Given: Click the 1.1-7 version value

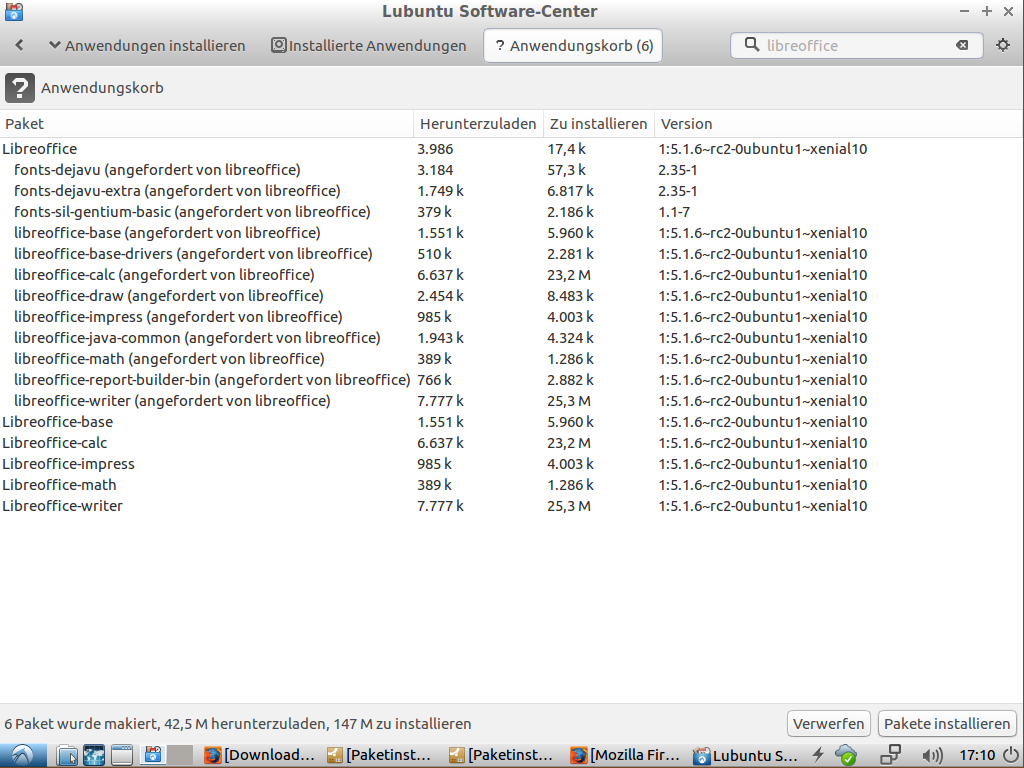Looking at the screenshot, I should (674, 212).
